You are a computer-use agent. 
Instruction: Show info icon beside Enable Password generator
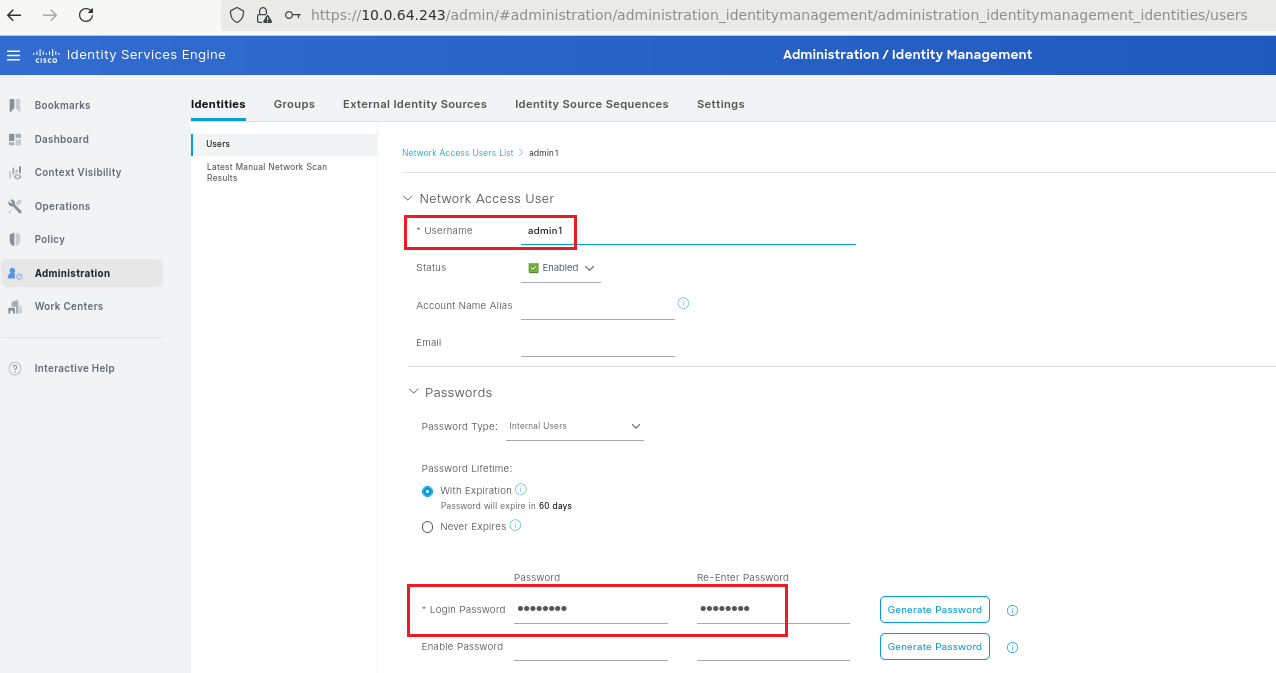(x=1012, y=647)
